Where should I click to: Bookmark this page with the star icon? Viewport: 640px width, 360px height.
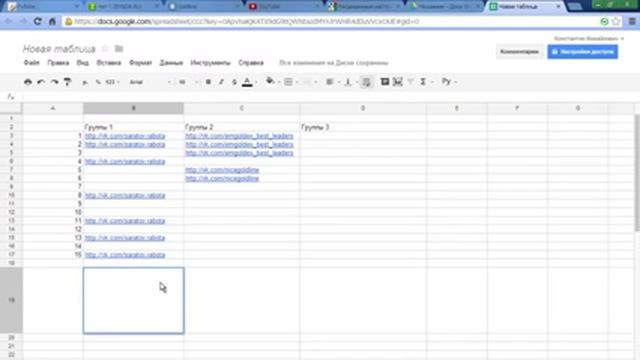point(616,21)
